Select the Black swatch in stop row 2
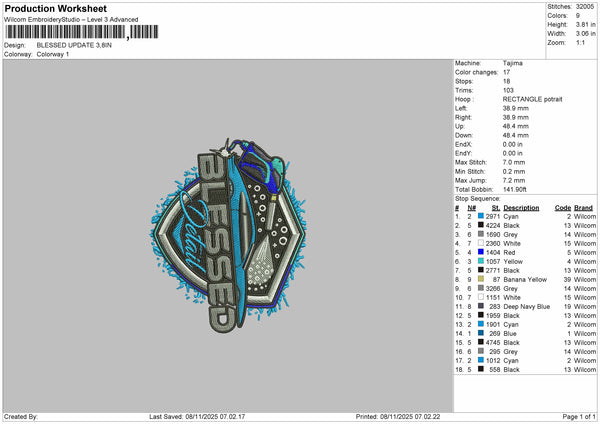This screenshot has width=600, height=424. click(x=481, y=225)
